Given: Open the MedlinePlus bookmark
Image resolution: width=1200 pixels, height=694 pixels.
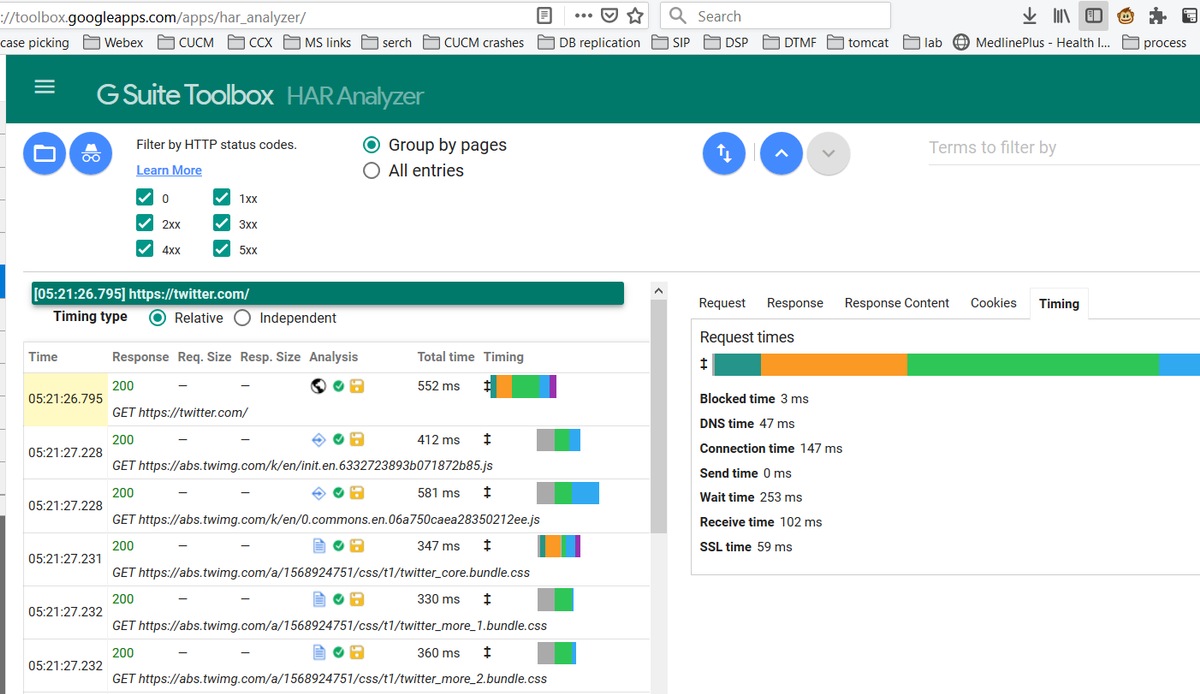Looking at the screenshot, I should pos(1032,43).
